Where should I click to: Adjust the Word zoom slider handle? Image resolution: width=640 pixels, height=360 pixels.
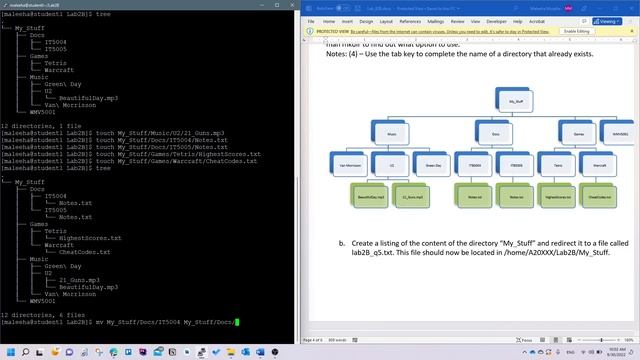click(601, 340)
